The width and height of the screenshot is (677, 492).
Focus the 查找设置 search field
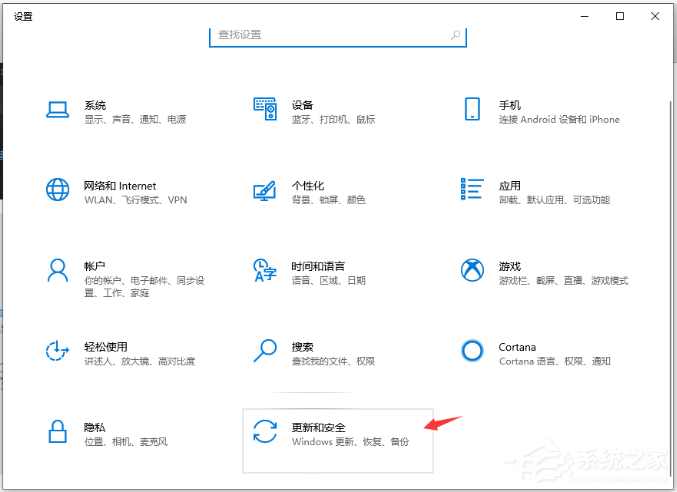pos(338,36)
